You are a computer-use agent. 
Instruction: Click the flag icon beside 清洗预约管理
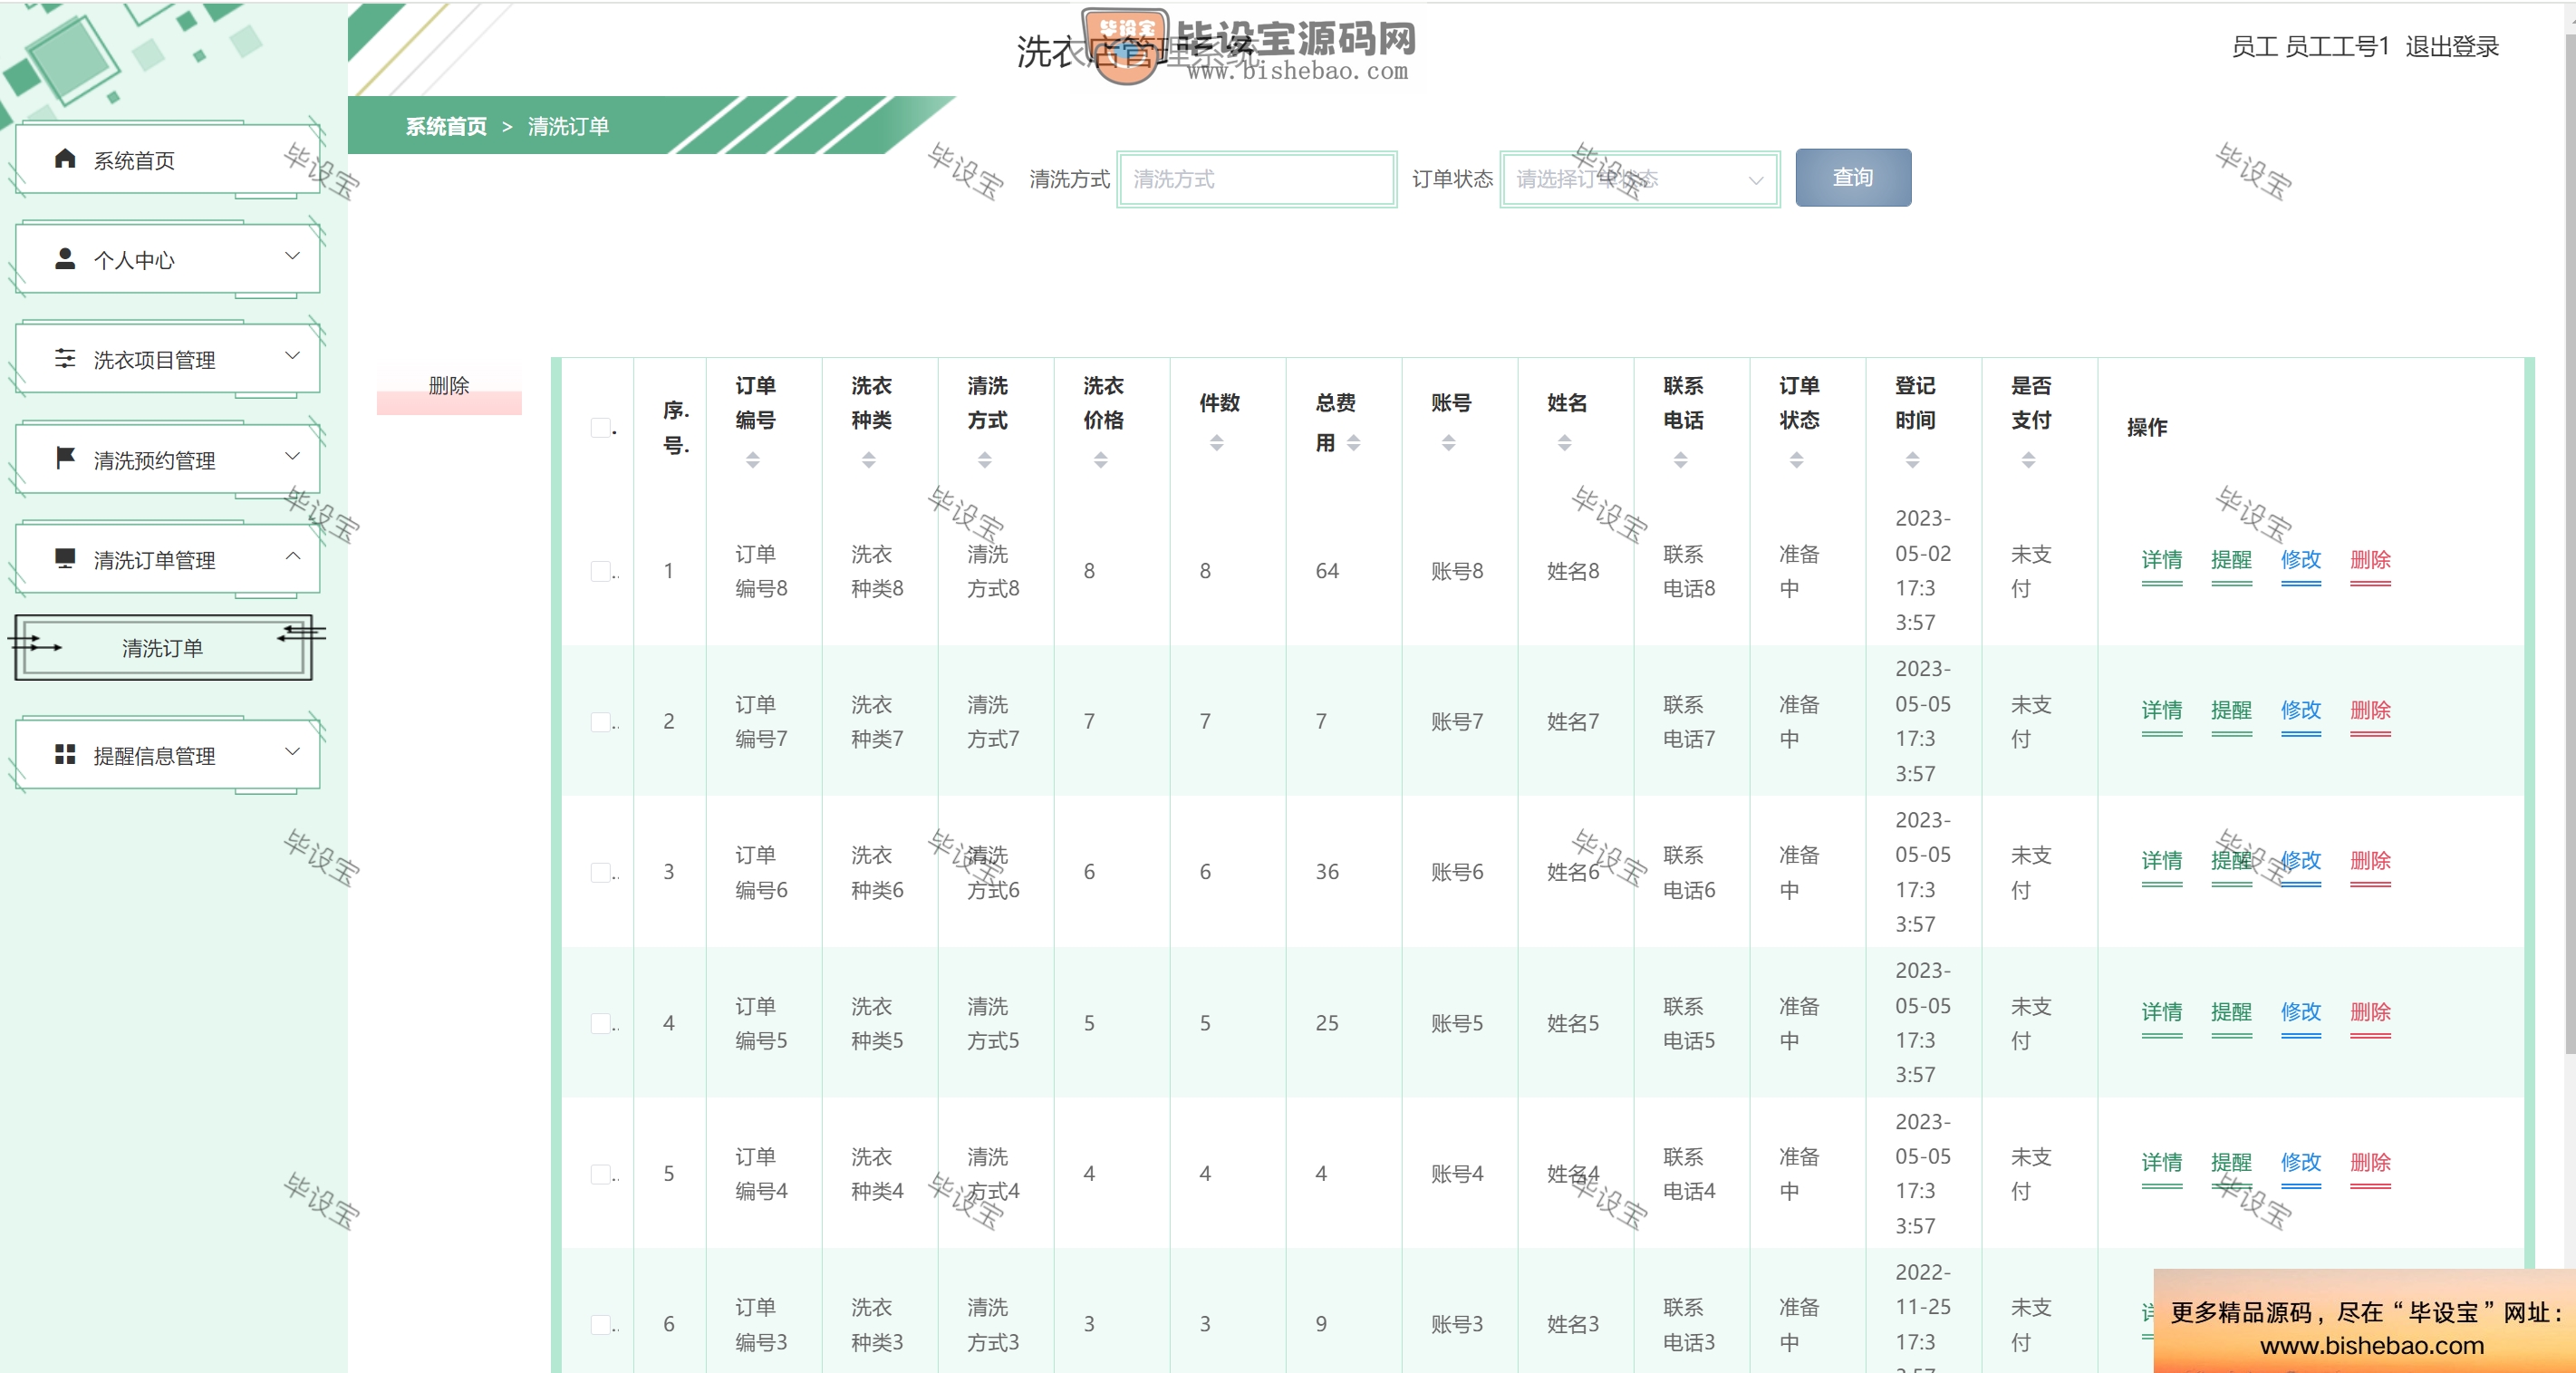pyautogui.click(x=65, y=458)
